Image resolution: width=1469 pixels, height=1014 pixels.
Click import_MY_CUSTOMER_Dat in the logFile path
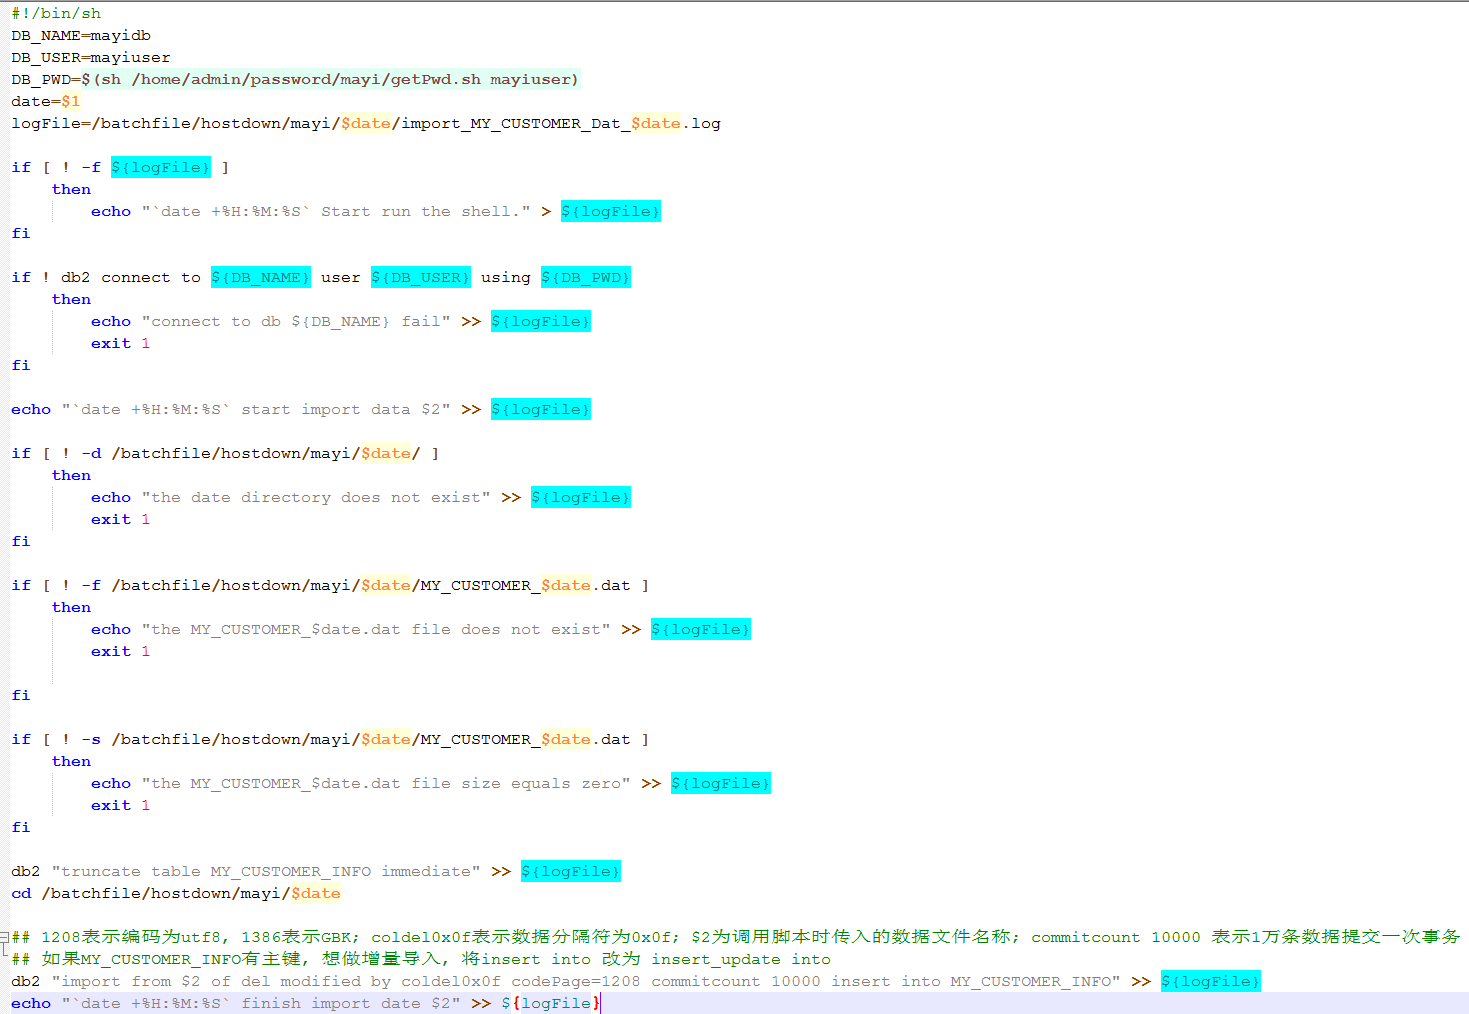(x=511, y=123)
